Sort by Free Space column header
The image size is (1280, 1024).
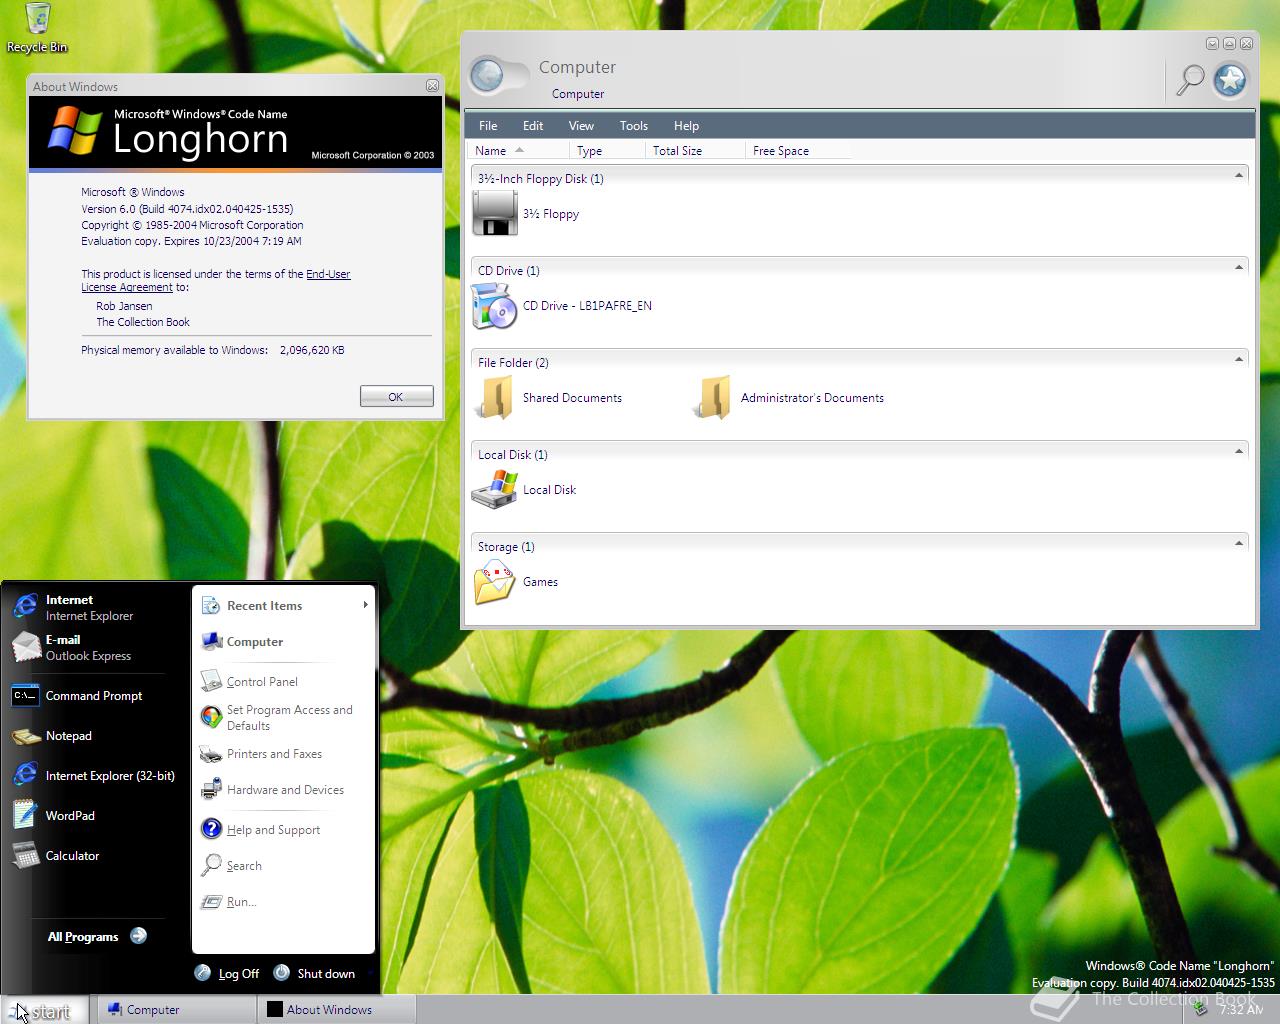(x=798, y=150)
